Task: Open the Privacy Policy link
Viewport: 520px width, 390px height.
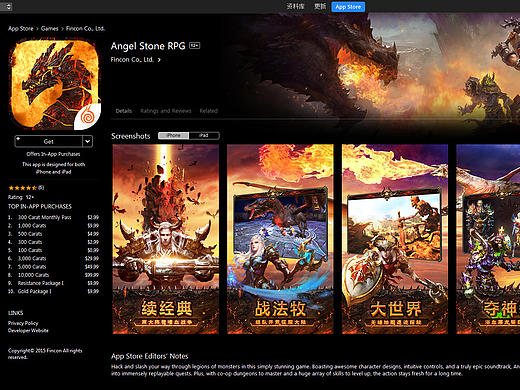Action: tap(23, 323)
